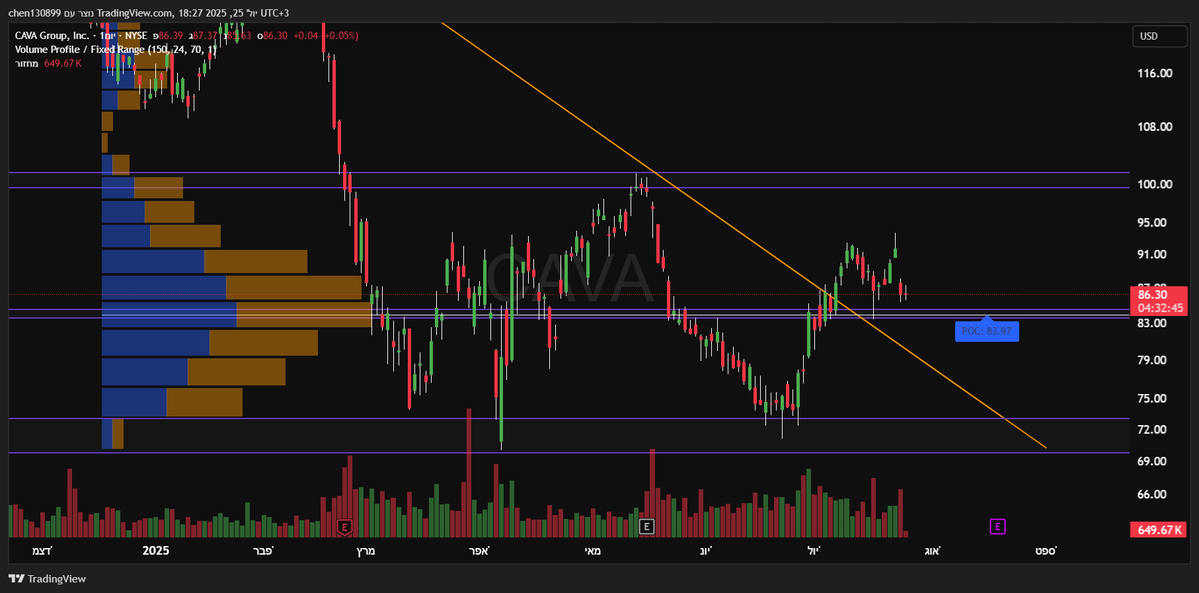Click the 116.00 price axis label
1199x593 pixels.
click(x=1155, y=73)
